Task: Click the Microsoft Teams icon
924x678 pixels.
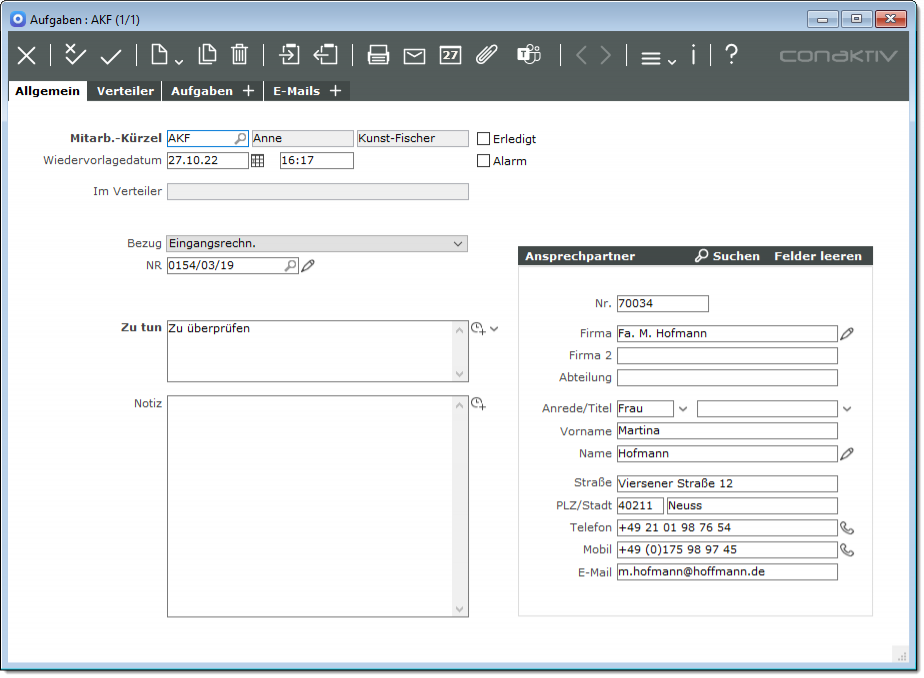Action: coord(528,56)
